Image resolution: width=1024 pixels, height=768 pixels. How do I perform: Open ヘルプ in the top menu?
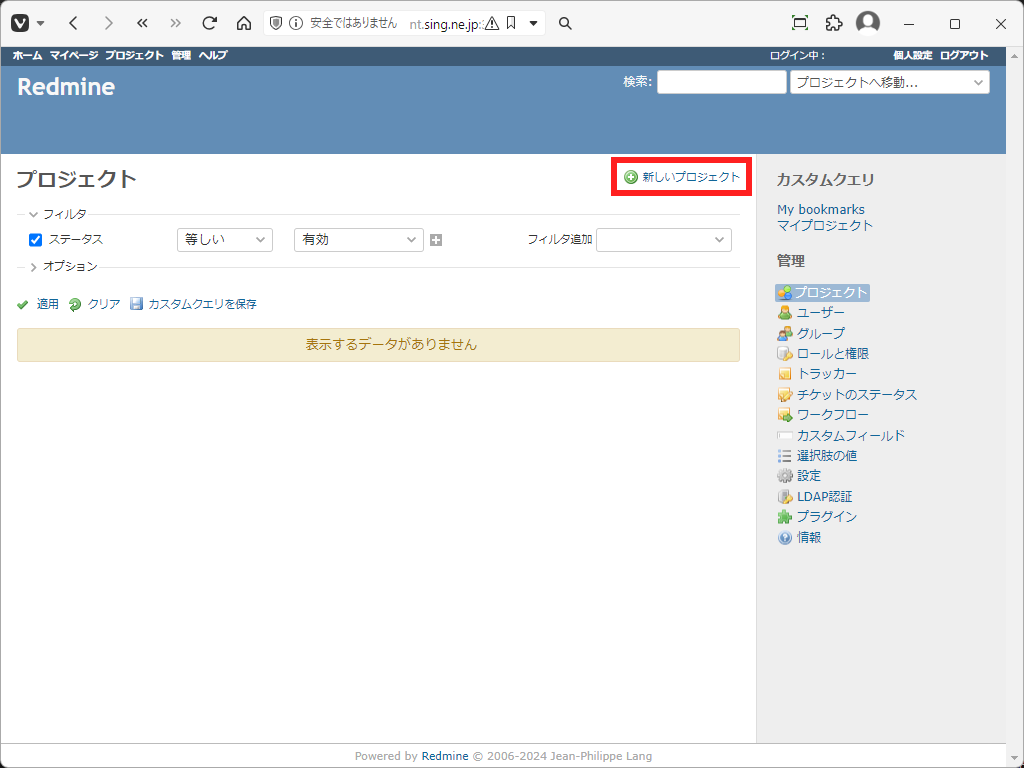pos(213,56)
